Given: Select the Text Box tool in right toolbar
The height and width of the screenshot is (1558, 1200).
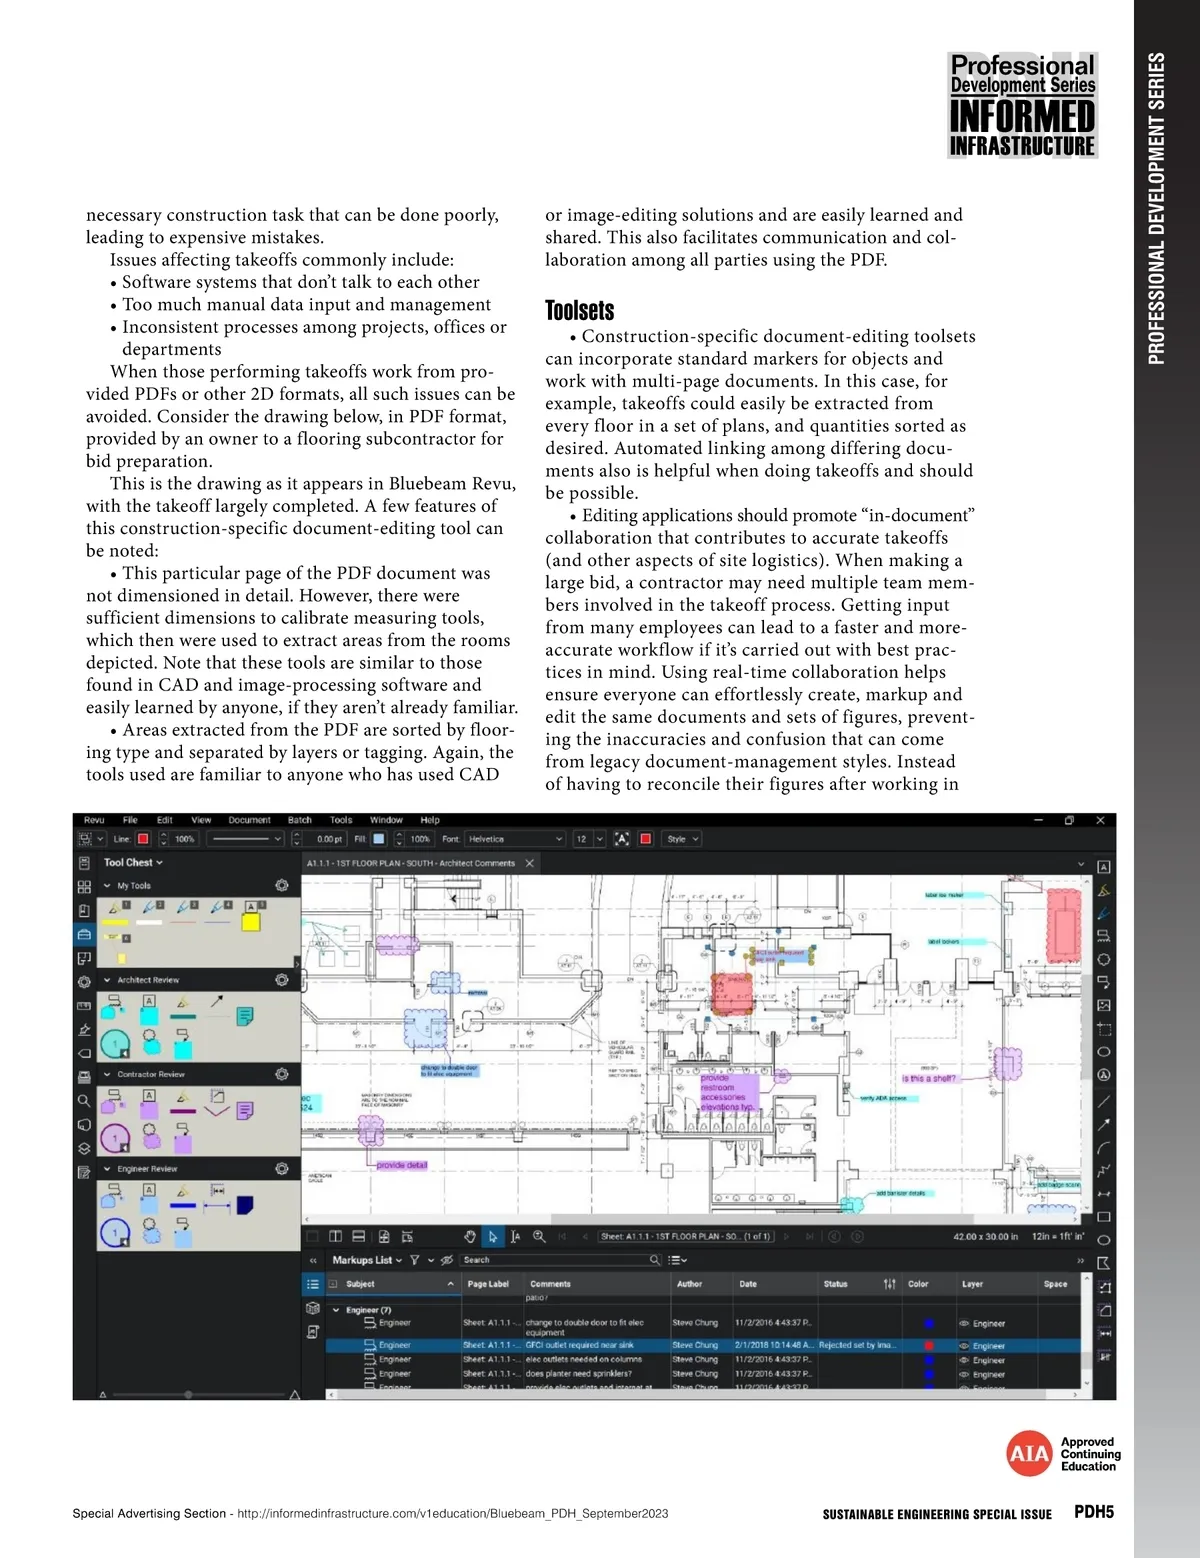Looking at the screenshot, I should [x=1103, y=867].
